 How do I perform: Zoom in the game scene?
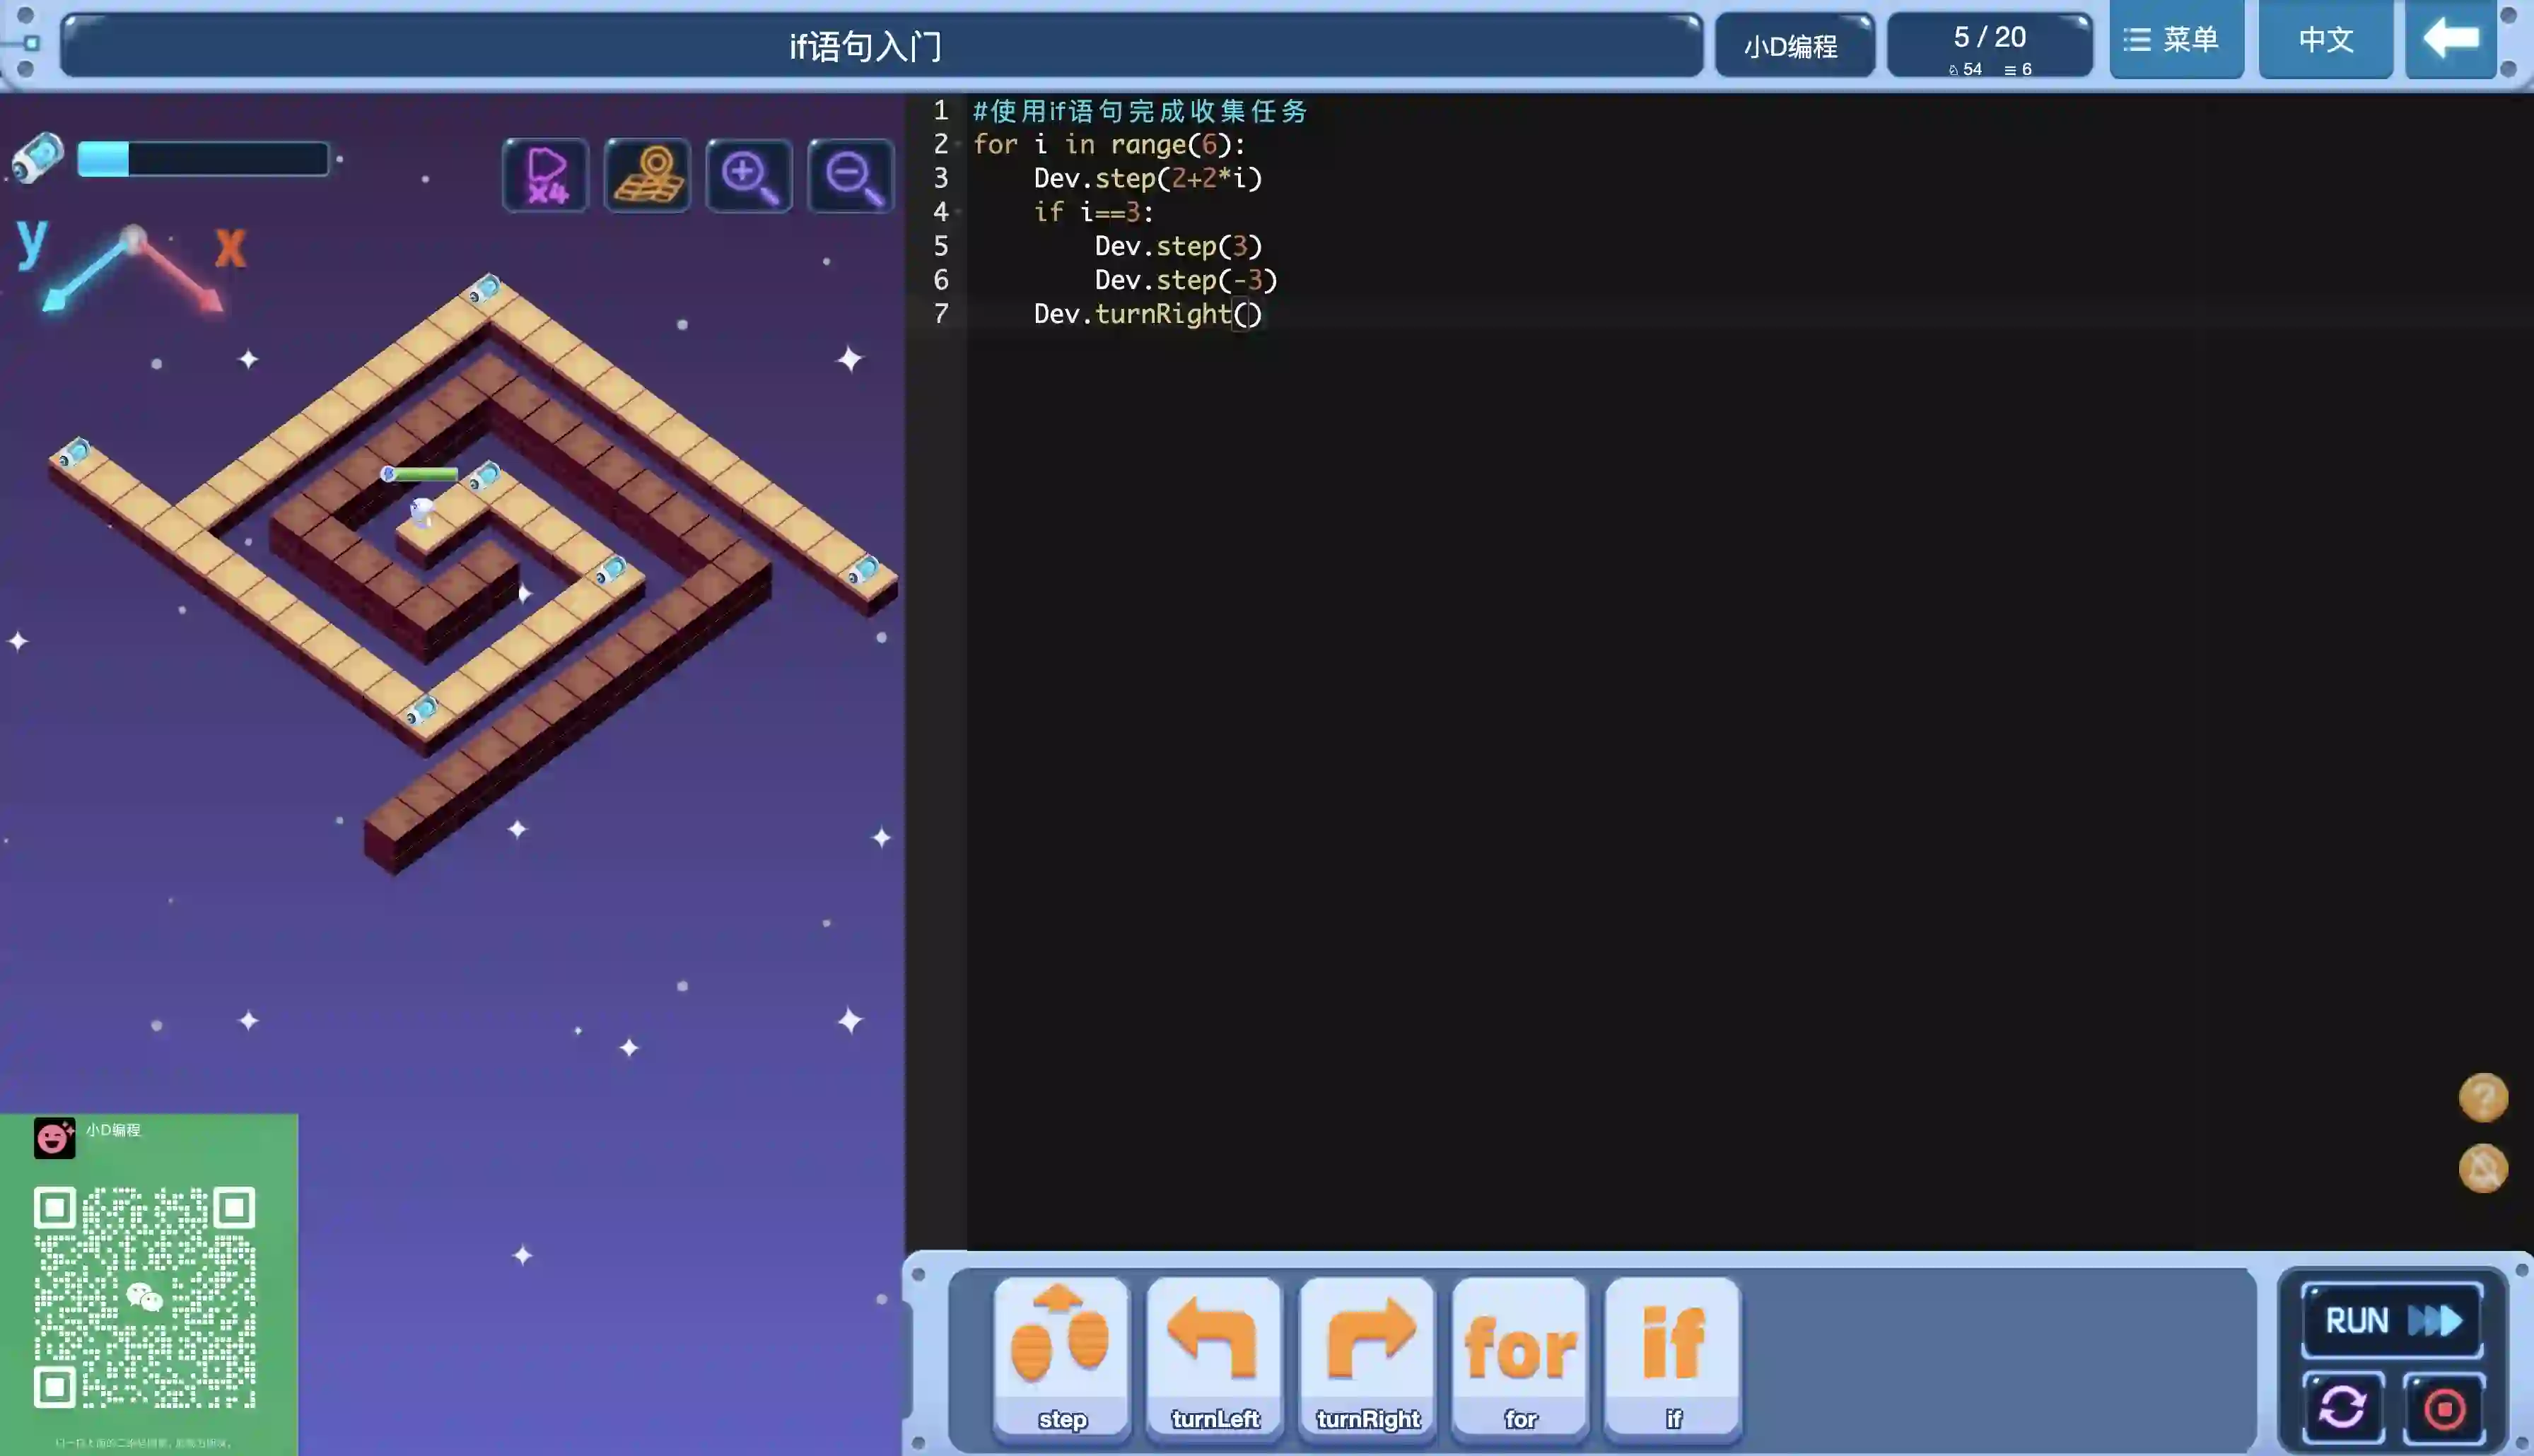click(749, 176)
